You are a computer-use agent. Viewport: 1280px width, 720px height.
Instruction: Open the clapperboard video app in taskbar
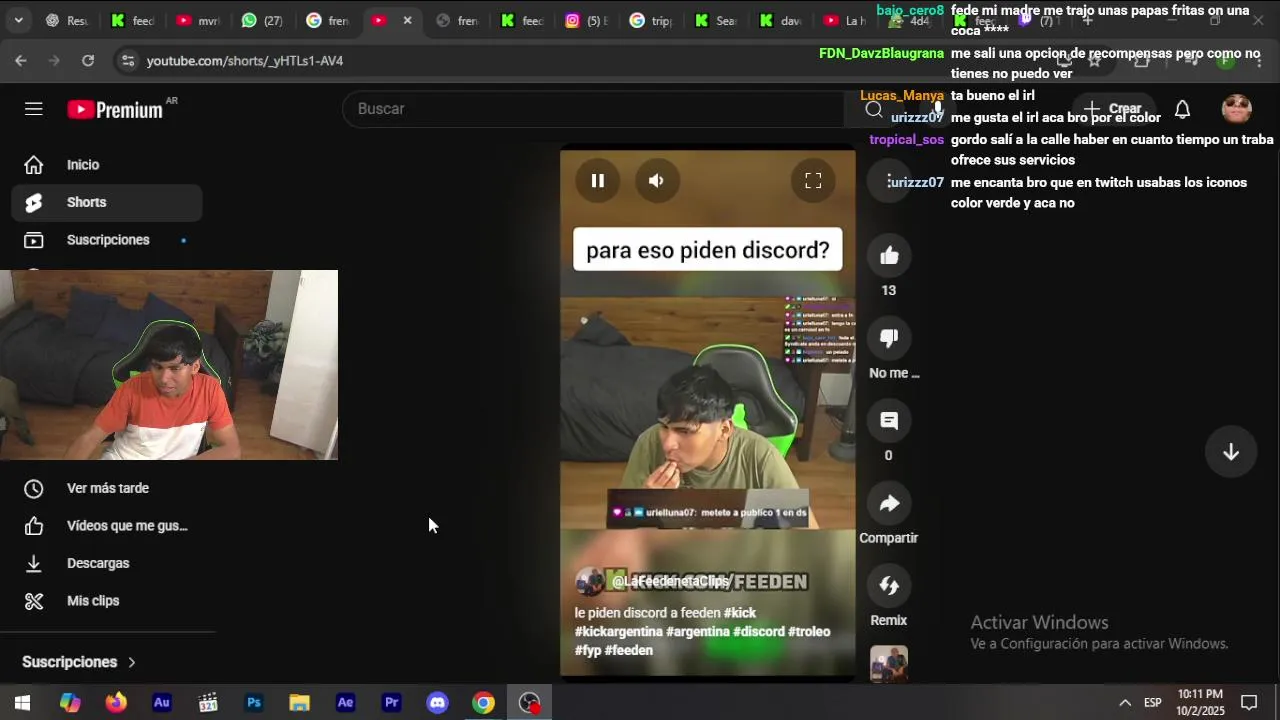click(208, 703)
